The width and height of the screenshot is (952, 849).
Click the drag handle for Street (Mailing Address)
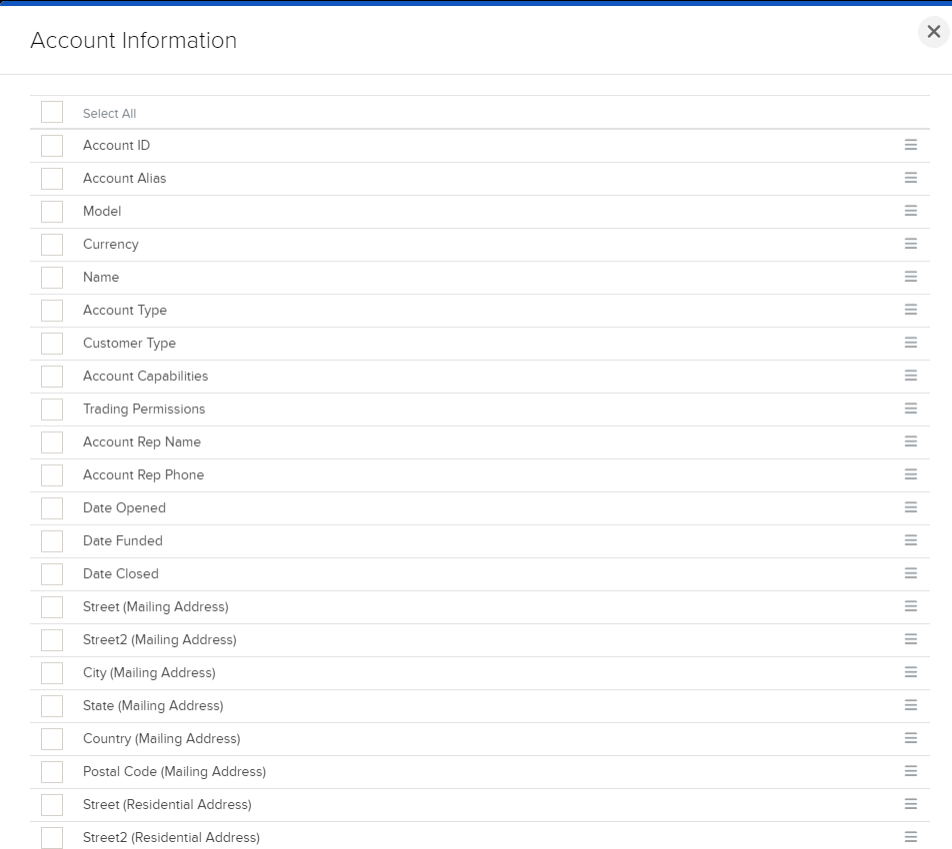click(911, 606)
